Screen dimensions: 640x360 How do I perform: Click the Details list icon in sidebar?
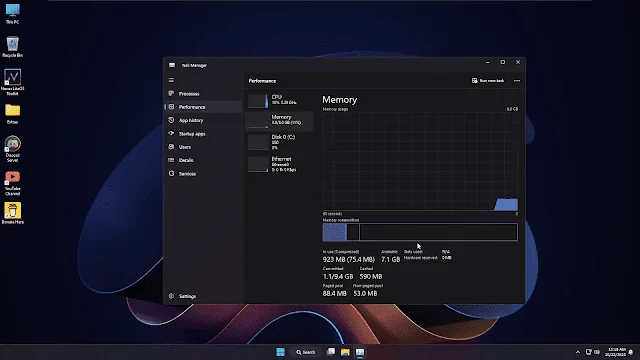point(171,160)
